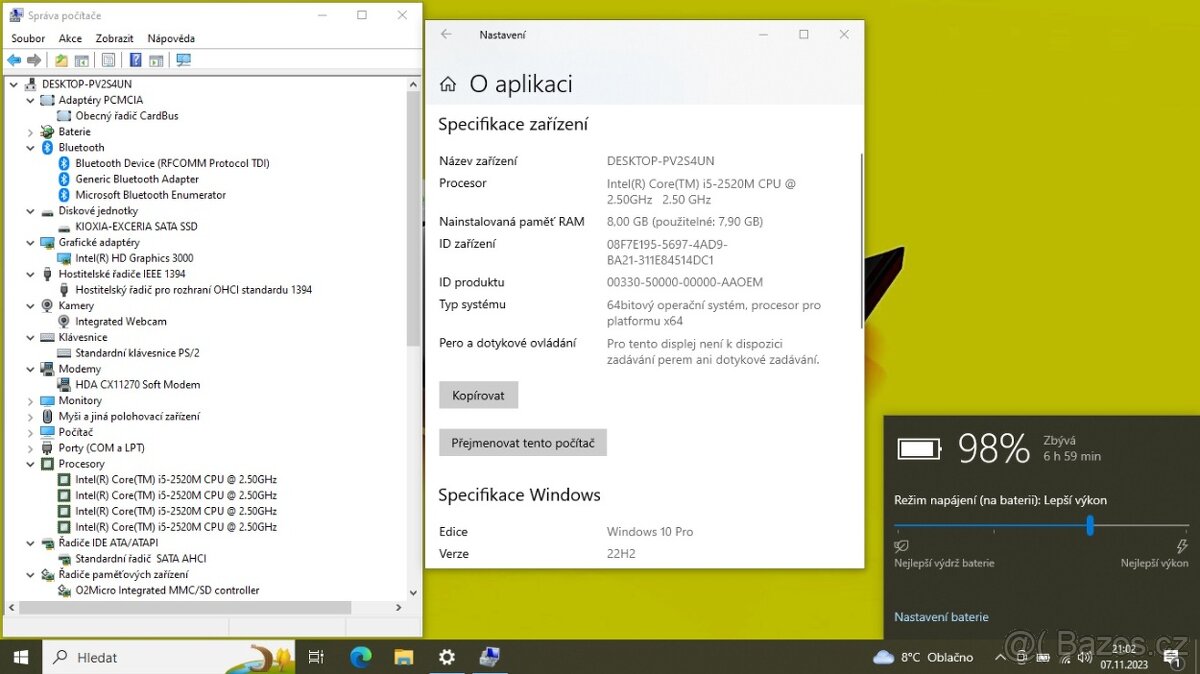
Task: Launch Microsoft Edge from the taskbar
Action: click(360, 657)
